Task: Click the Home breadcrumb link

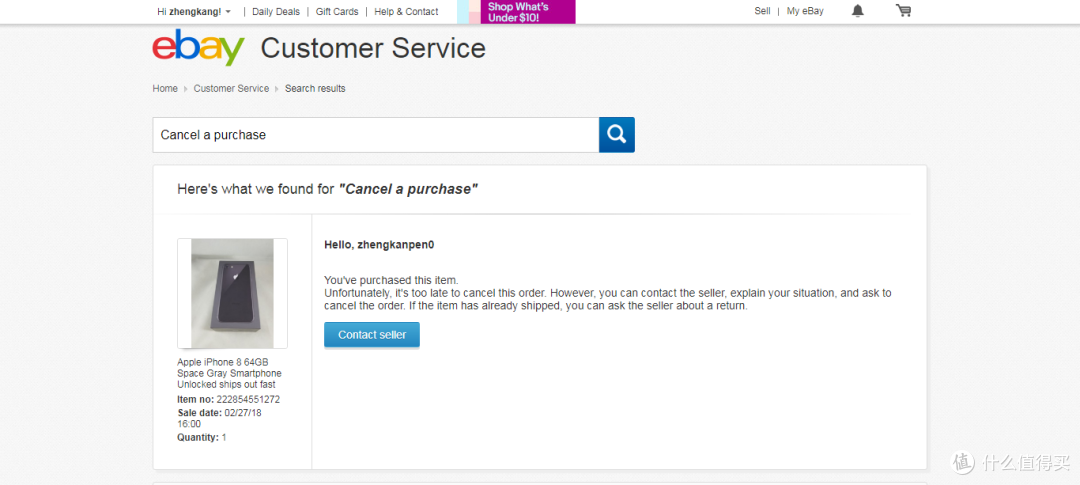Action: (x=165, y=89)
